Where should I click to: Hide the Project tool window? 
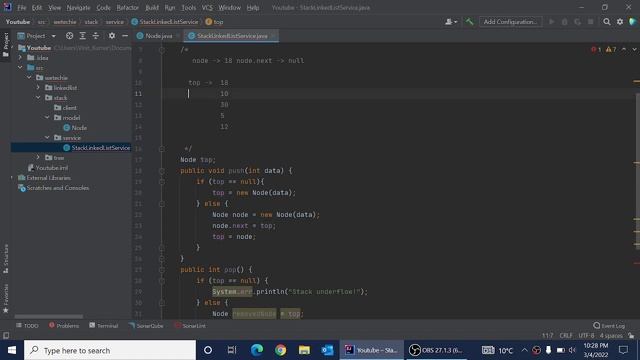pos(125,36)
